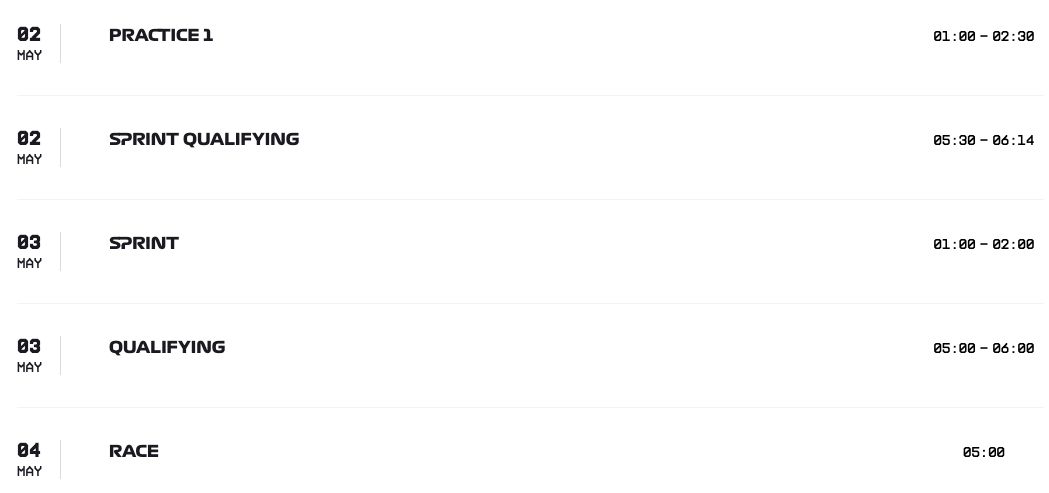Click the Qualifying session on 03 May

167,347
